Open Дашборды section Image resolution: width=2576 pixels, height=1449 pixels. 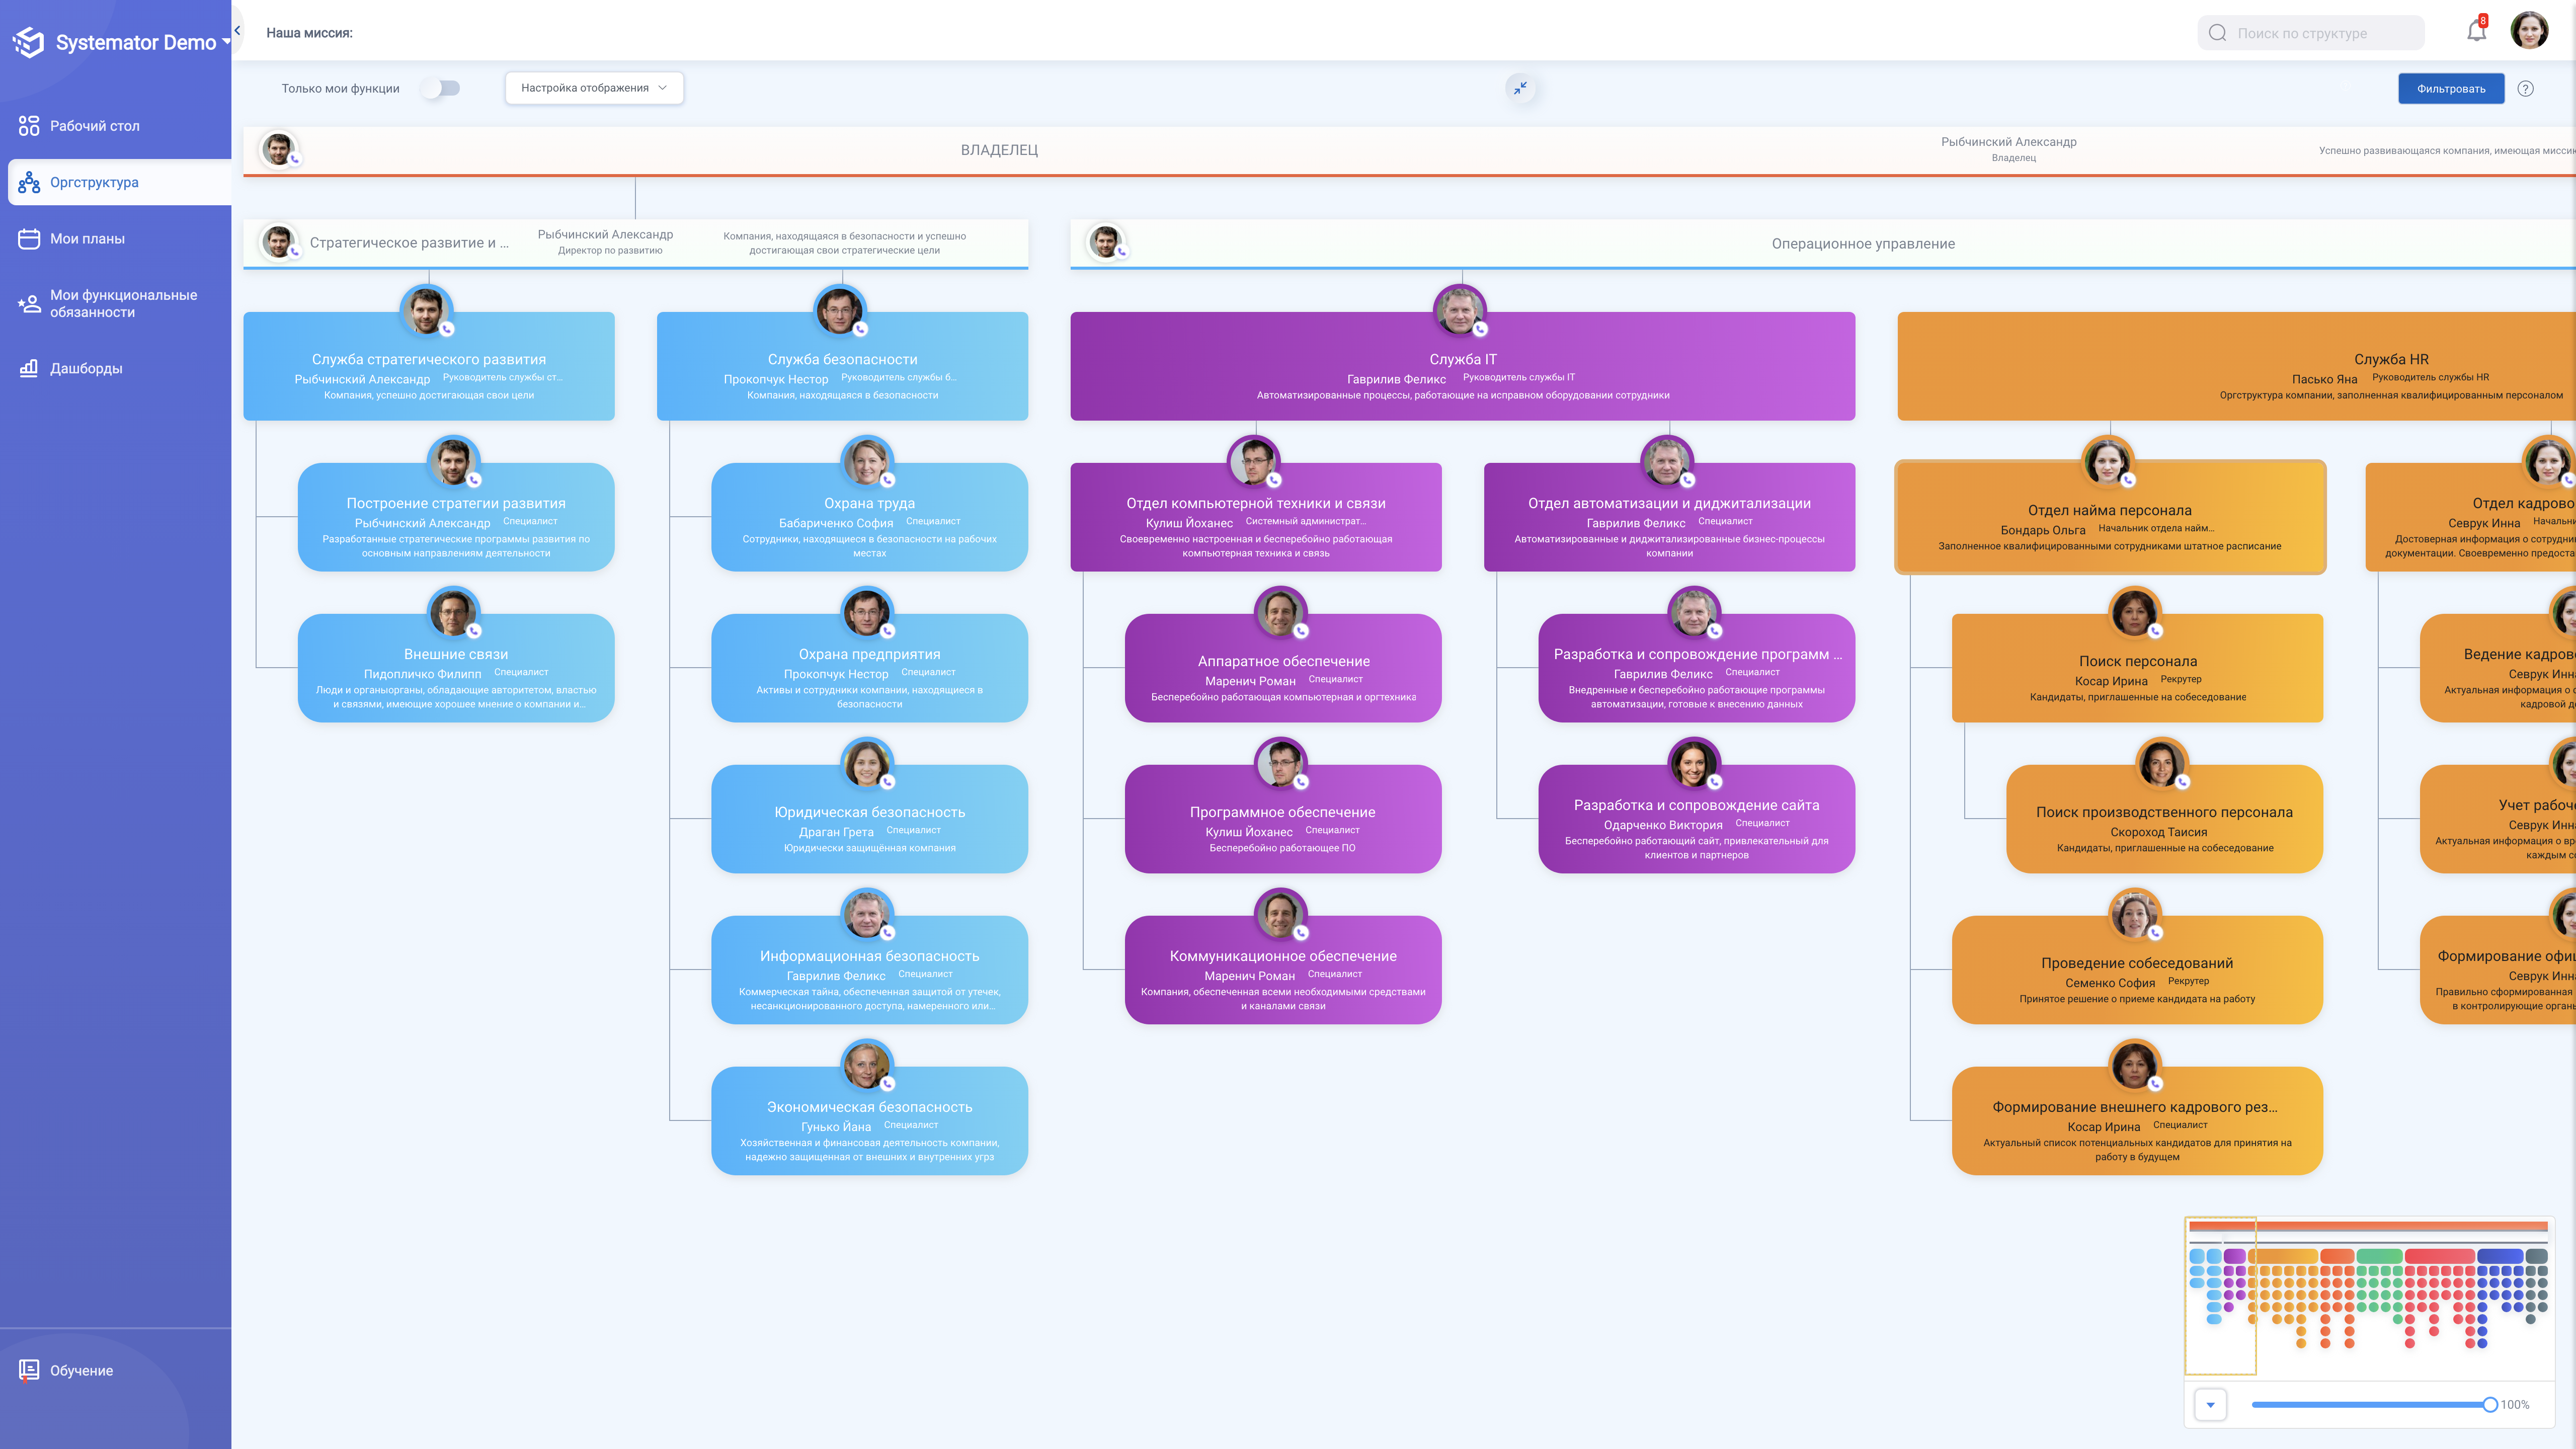click(116, 368)
